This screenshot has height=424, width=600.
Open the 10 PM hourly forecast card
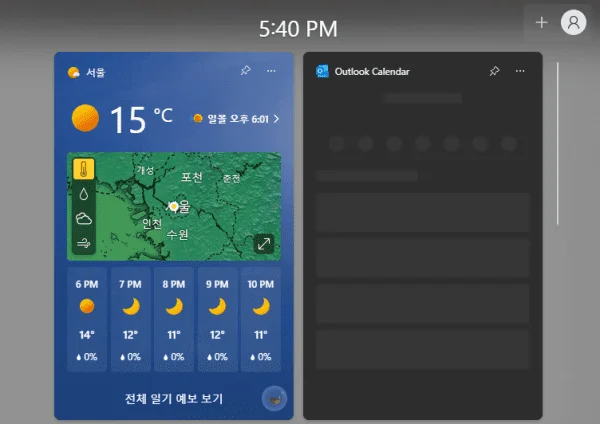[x=261, y=320]
